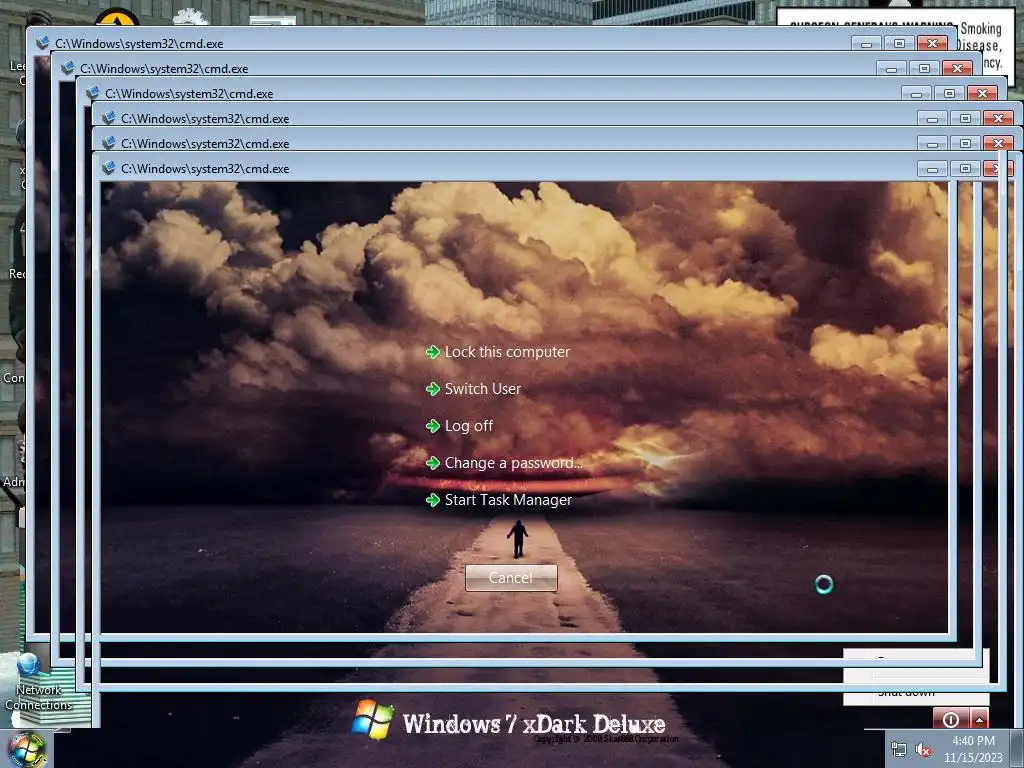Screen dimensions: 1024x768
Task: Open the network tray icon
Action: tap(899, 750)
